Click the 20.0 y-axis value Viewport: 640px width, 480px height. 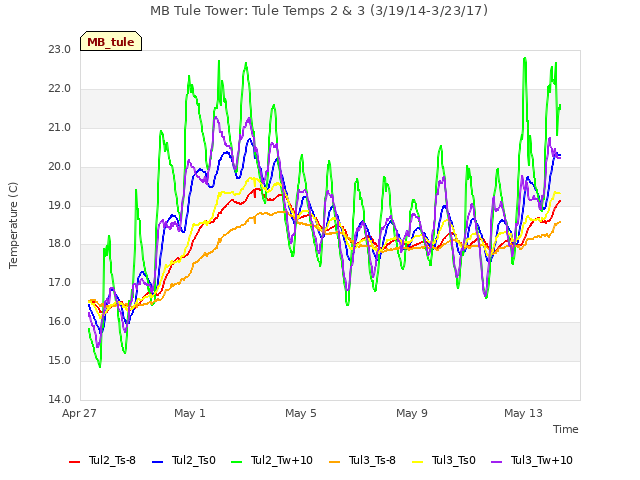coord(60,167)
